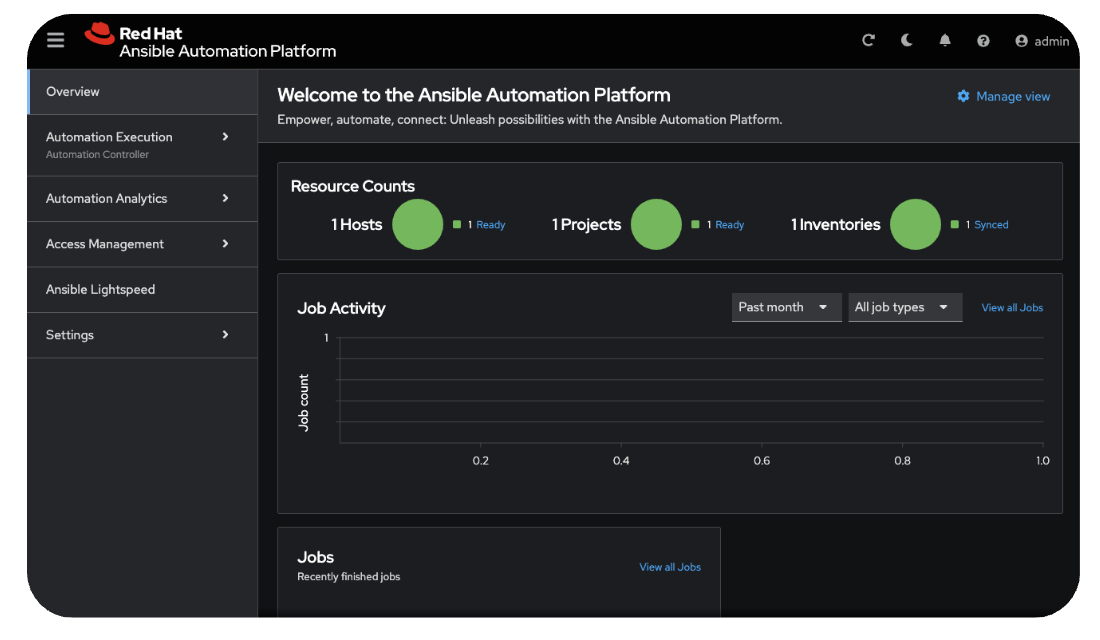Click the 0.6 x-axis tick label
This screenshot has height=640, width=1100.
pyautogui.click(x=761, y=461)
